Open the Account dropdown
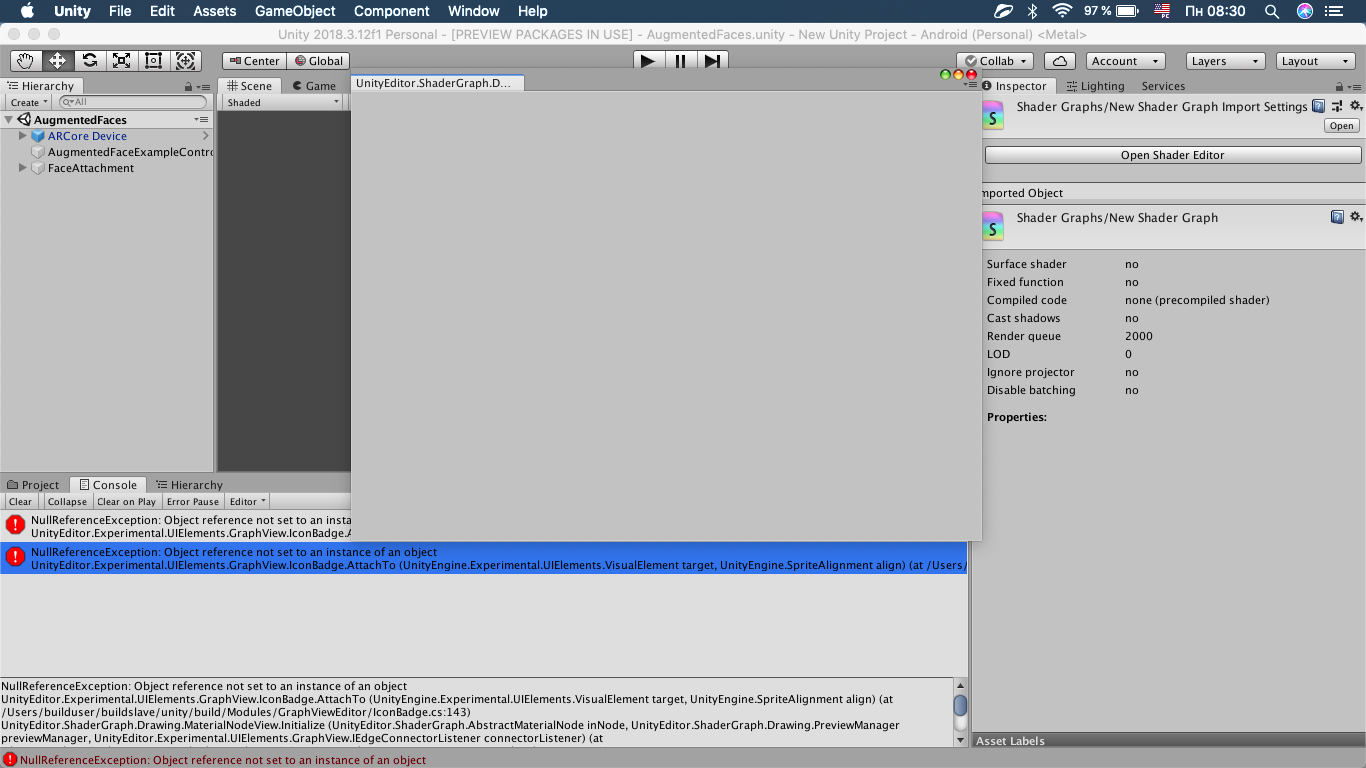Screen dimensions: 1366x768 tap(1125, 61)
